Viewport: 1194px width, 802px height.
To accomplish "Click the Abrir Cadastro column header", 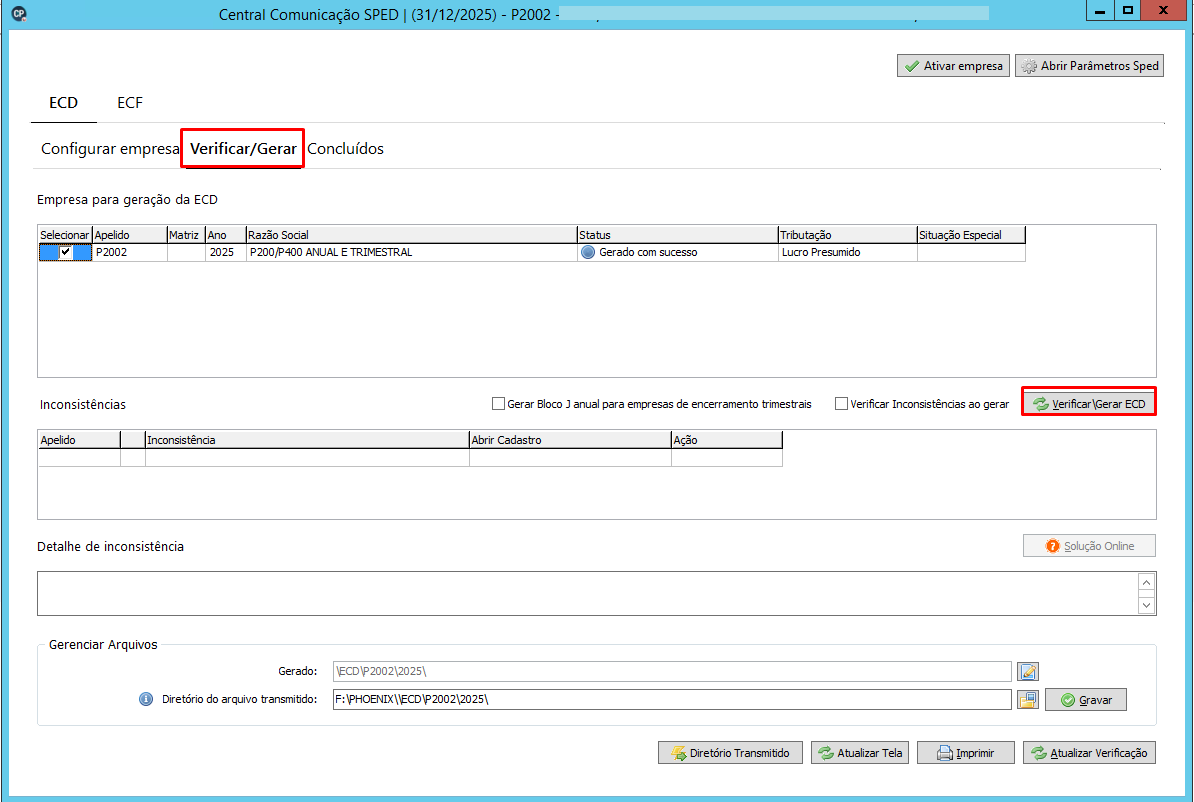I will (570, 439).
